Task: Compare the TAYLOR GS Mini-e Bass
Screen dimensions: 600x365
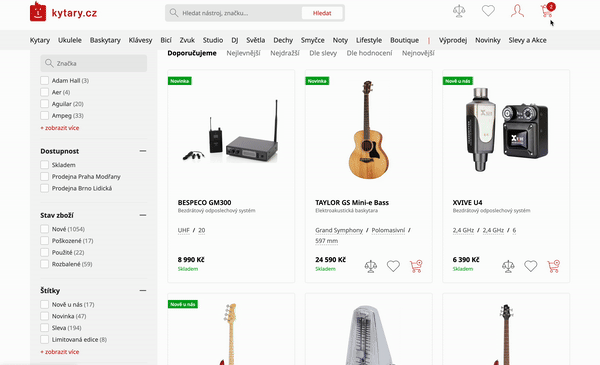Action: coord(370,266)
